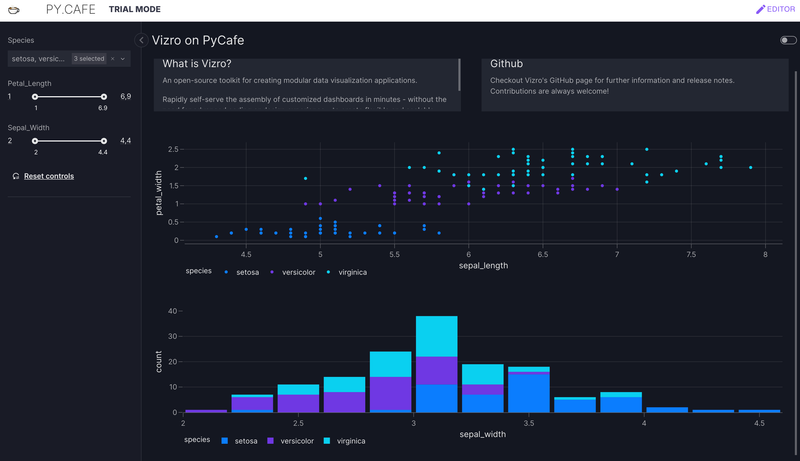Collapse the sidebar with chevron button
The height and width of the screenshot is (461, 800).
tap(141, 40)
